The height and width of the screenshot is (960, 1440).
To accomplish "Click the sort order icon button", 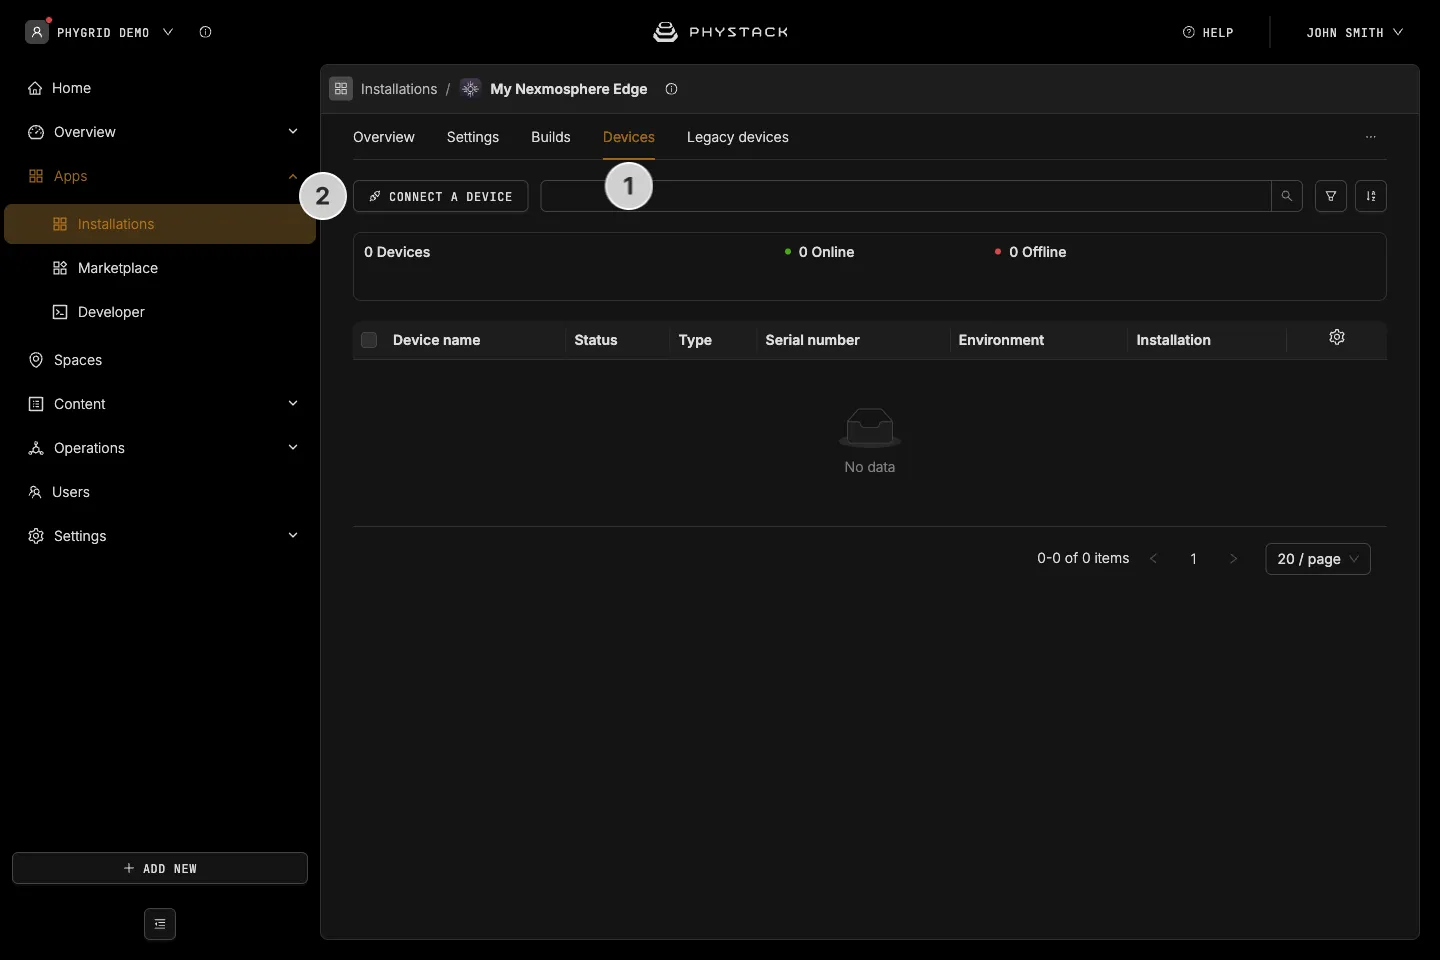I will [x=1371, y=196].
